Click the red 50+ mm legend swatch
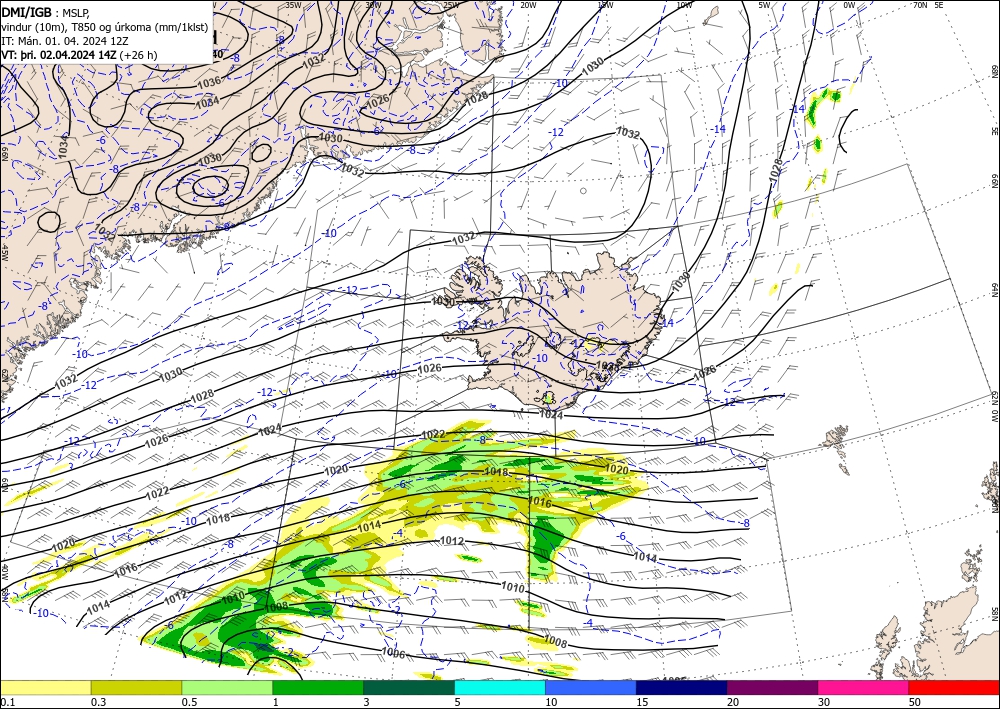1000x709 pixels. coord(954,687)
